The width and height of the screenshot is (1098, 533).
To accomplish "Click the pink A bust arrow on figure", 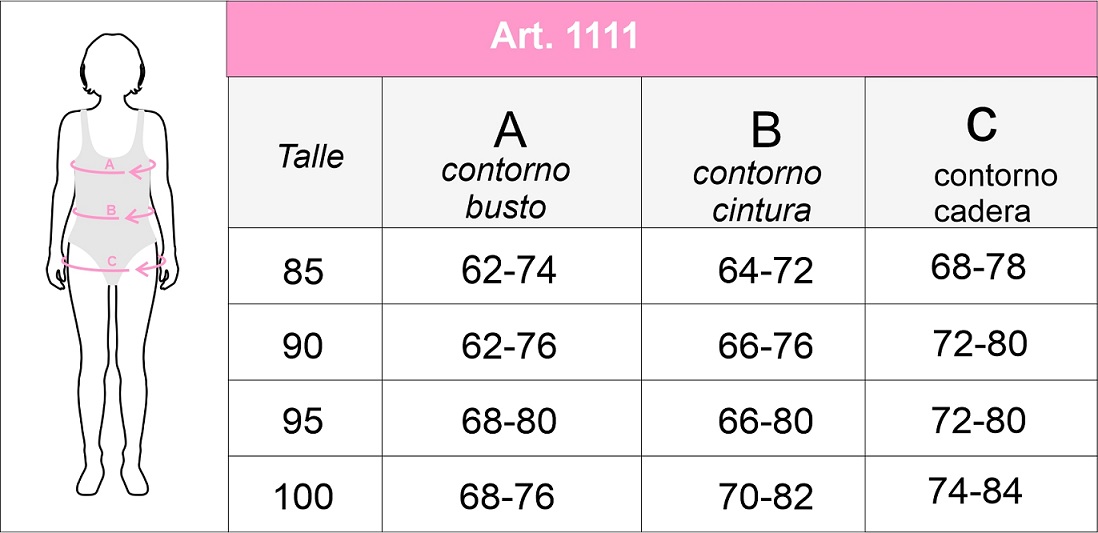I will (113, 168).
